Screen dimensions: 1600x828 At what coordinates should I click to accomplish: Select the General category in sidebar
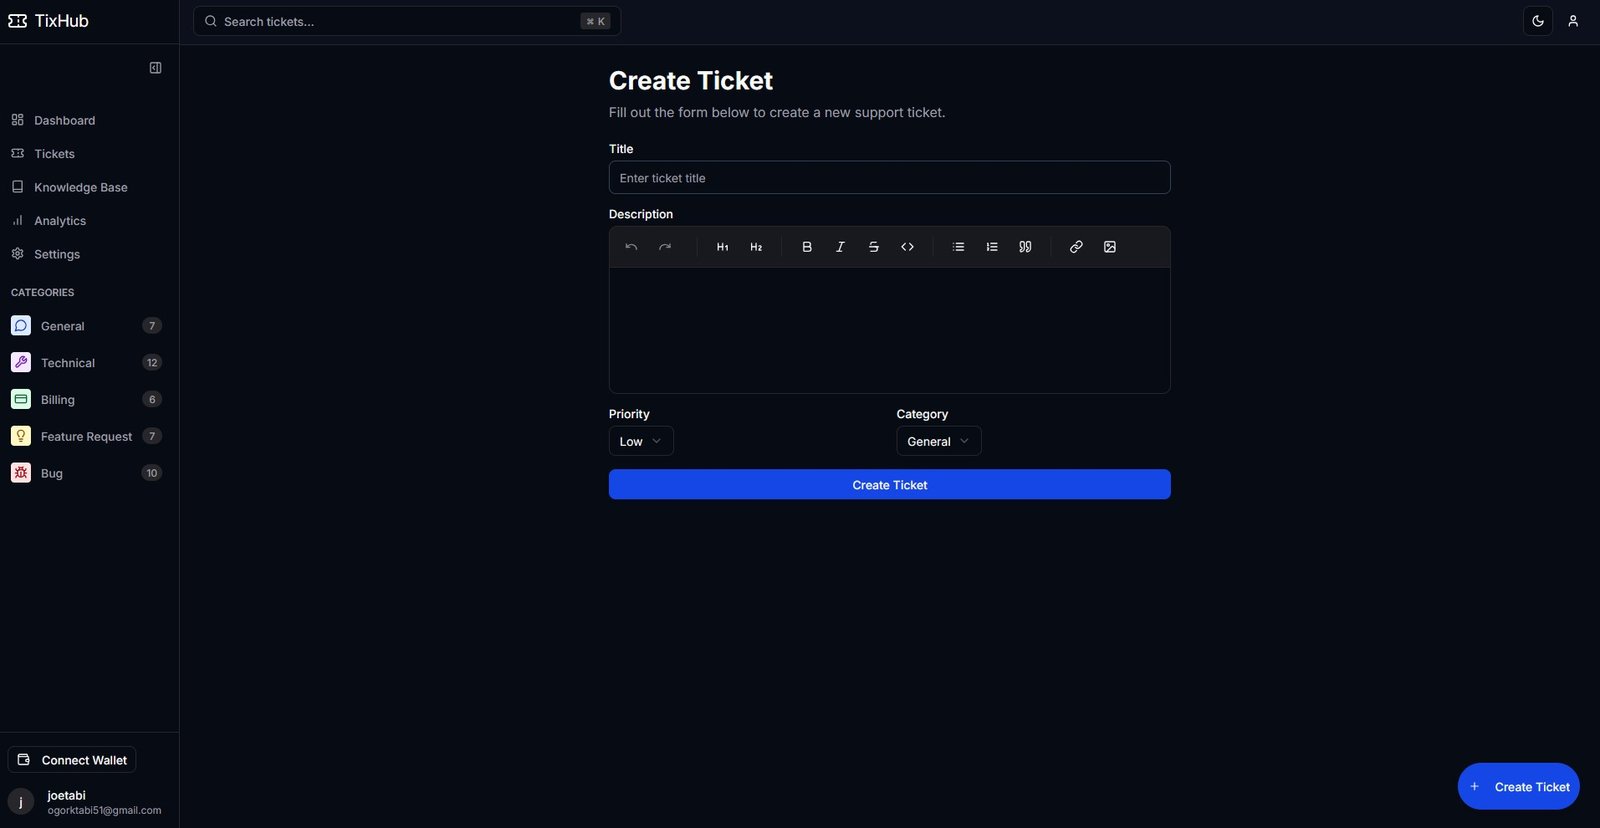(x=87, y=326)
